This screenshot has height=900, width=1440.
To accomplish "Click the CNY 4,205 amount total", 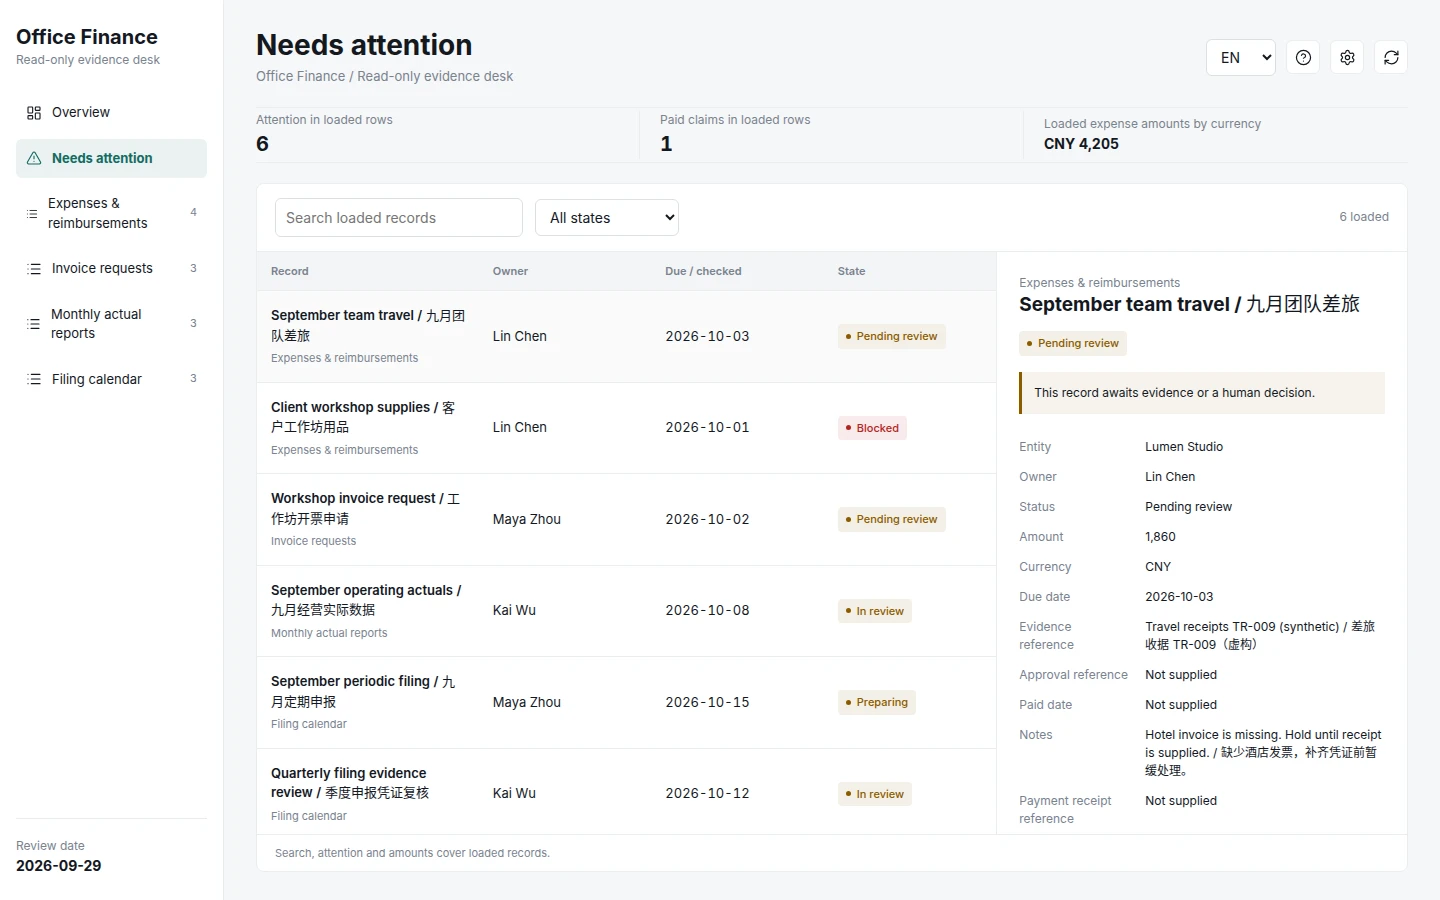I will 1081,144.
